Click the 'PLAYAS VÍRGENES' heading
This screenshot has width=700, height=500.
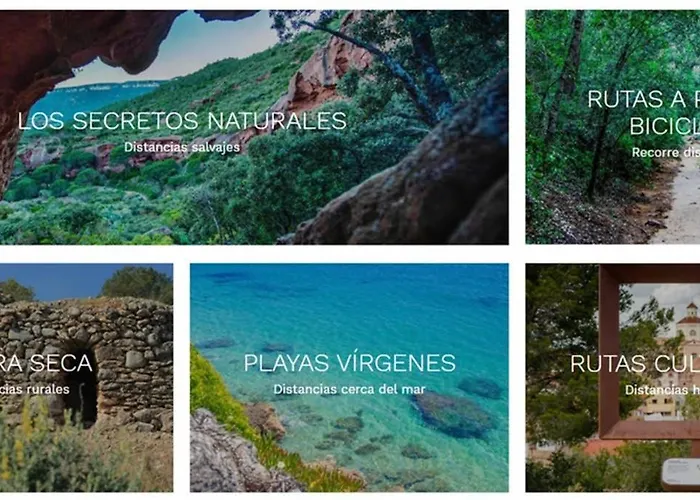[x=349, y=363]
